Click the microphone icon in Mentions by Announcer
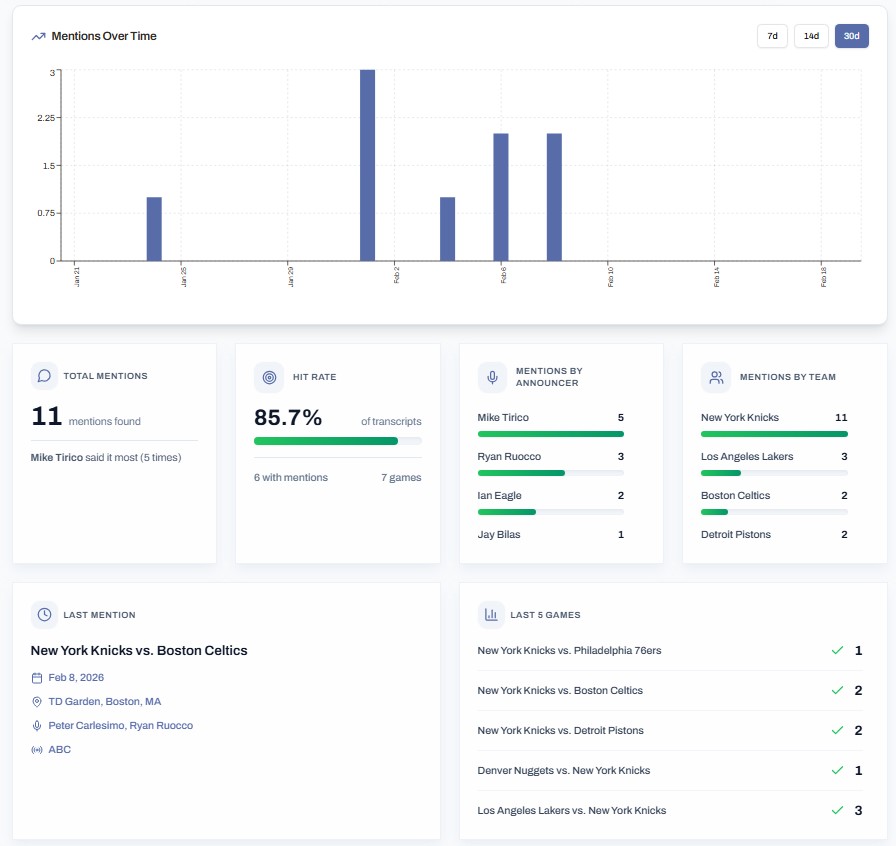896x846 pixels. click(x=492, y=377)
